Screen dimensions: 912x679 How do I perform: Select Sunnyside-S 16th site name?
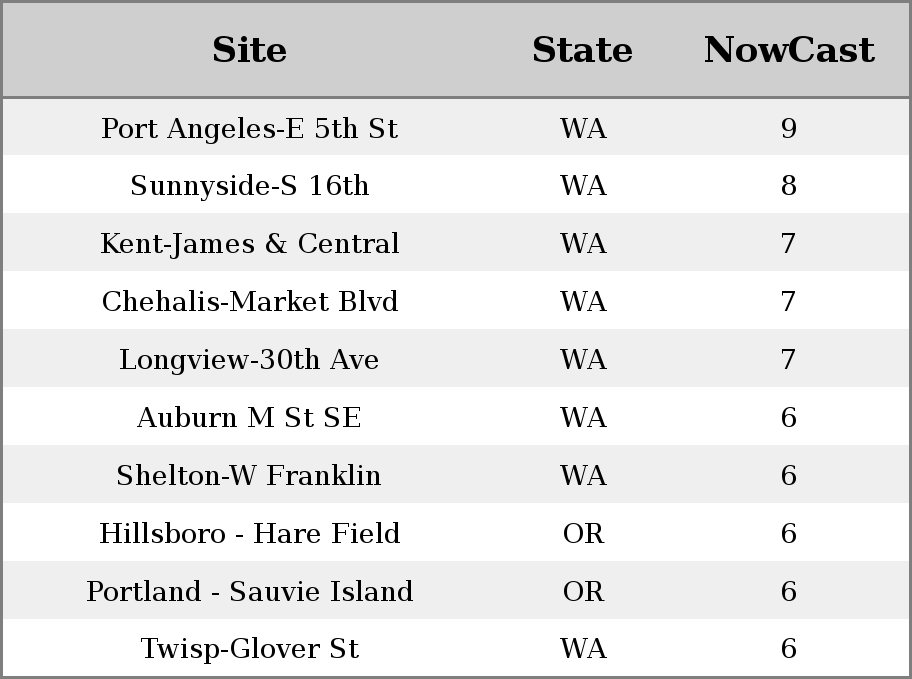249,186
